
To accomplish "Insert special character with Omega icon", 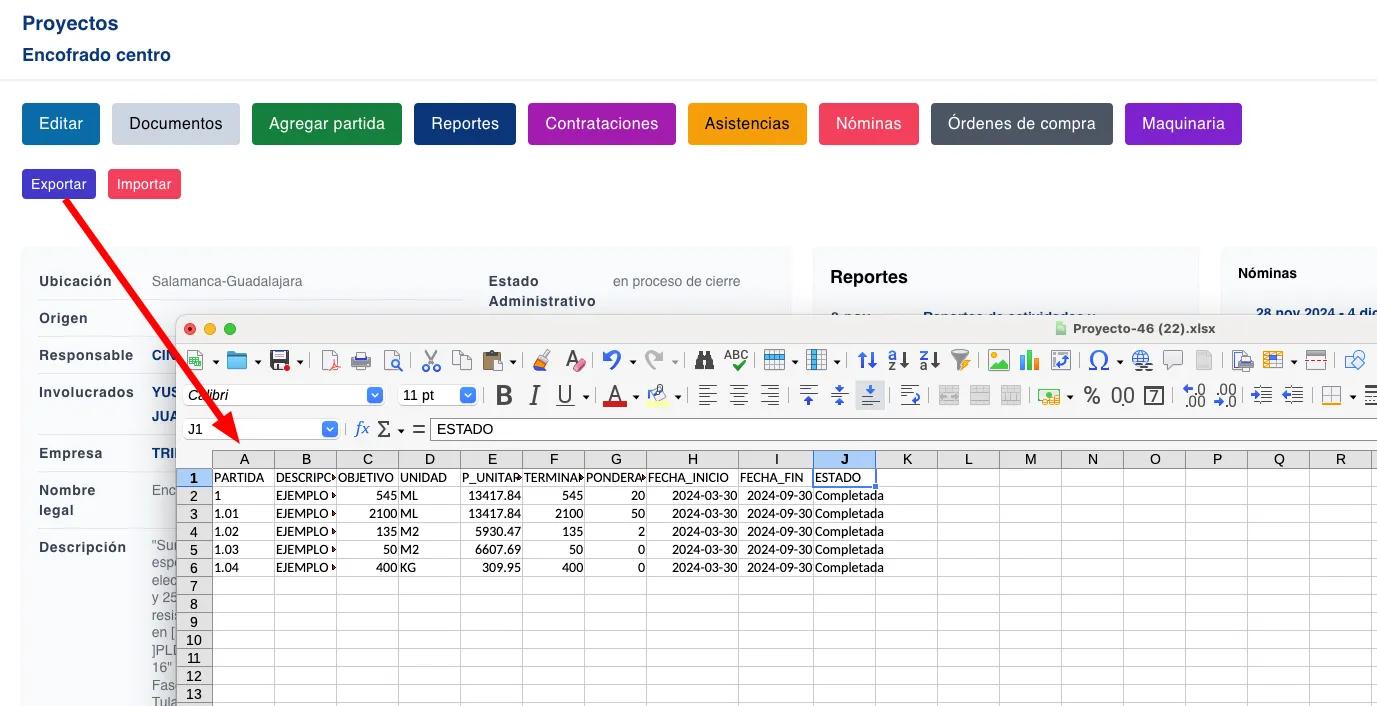I will [1099, 361].
